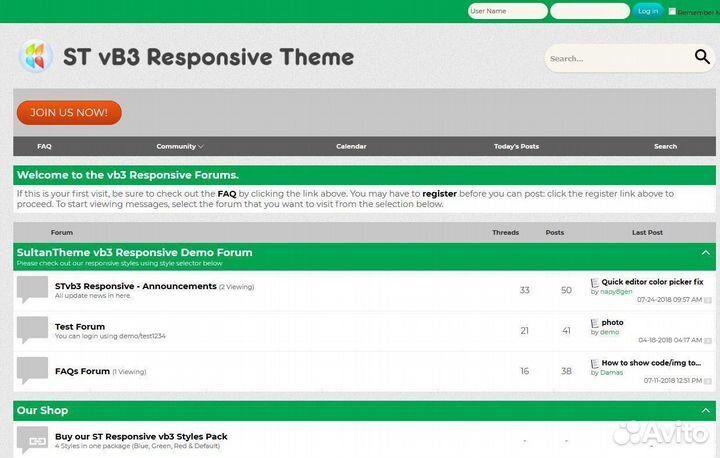Click post icon beside Quick editor color picker fix
Image resolution: width=720 pixels, height=458 pixels.
point(595,283)
